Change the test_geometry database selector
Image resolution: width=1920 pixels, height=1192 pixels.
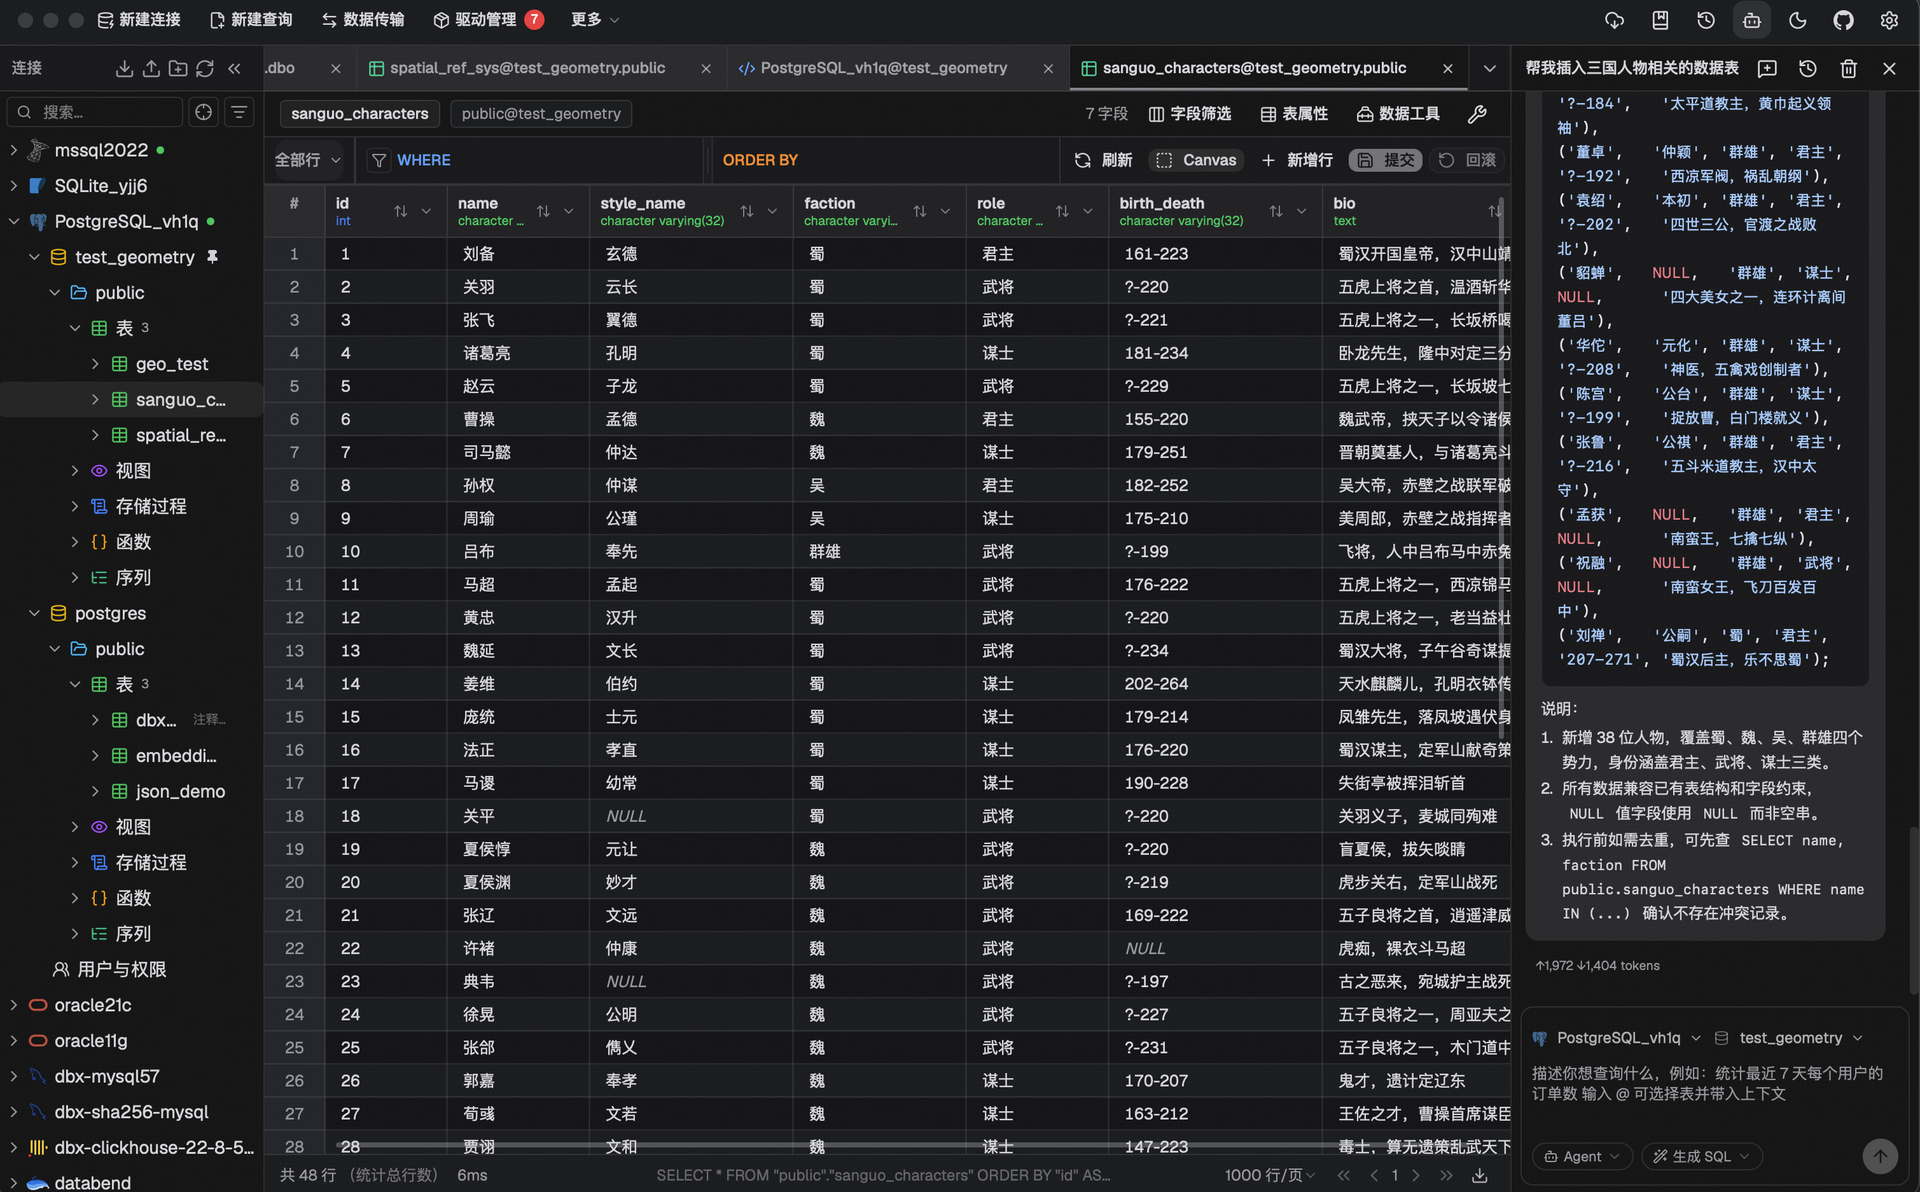coord(1788,1038)
